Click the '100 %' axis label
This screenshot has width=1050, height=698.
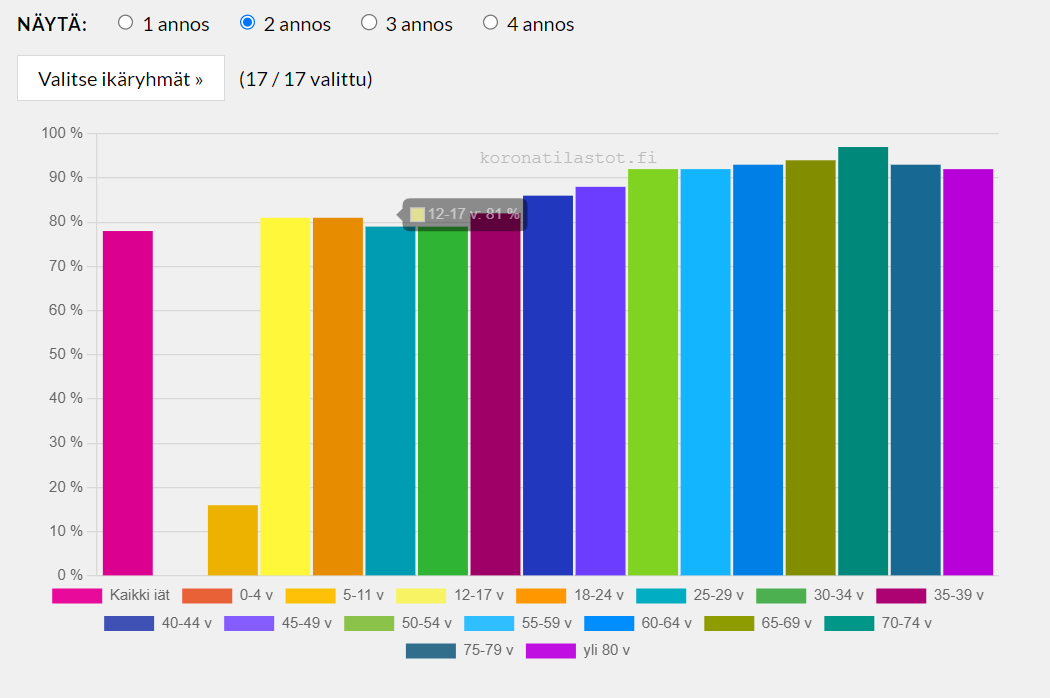point(62,133)
